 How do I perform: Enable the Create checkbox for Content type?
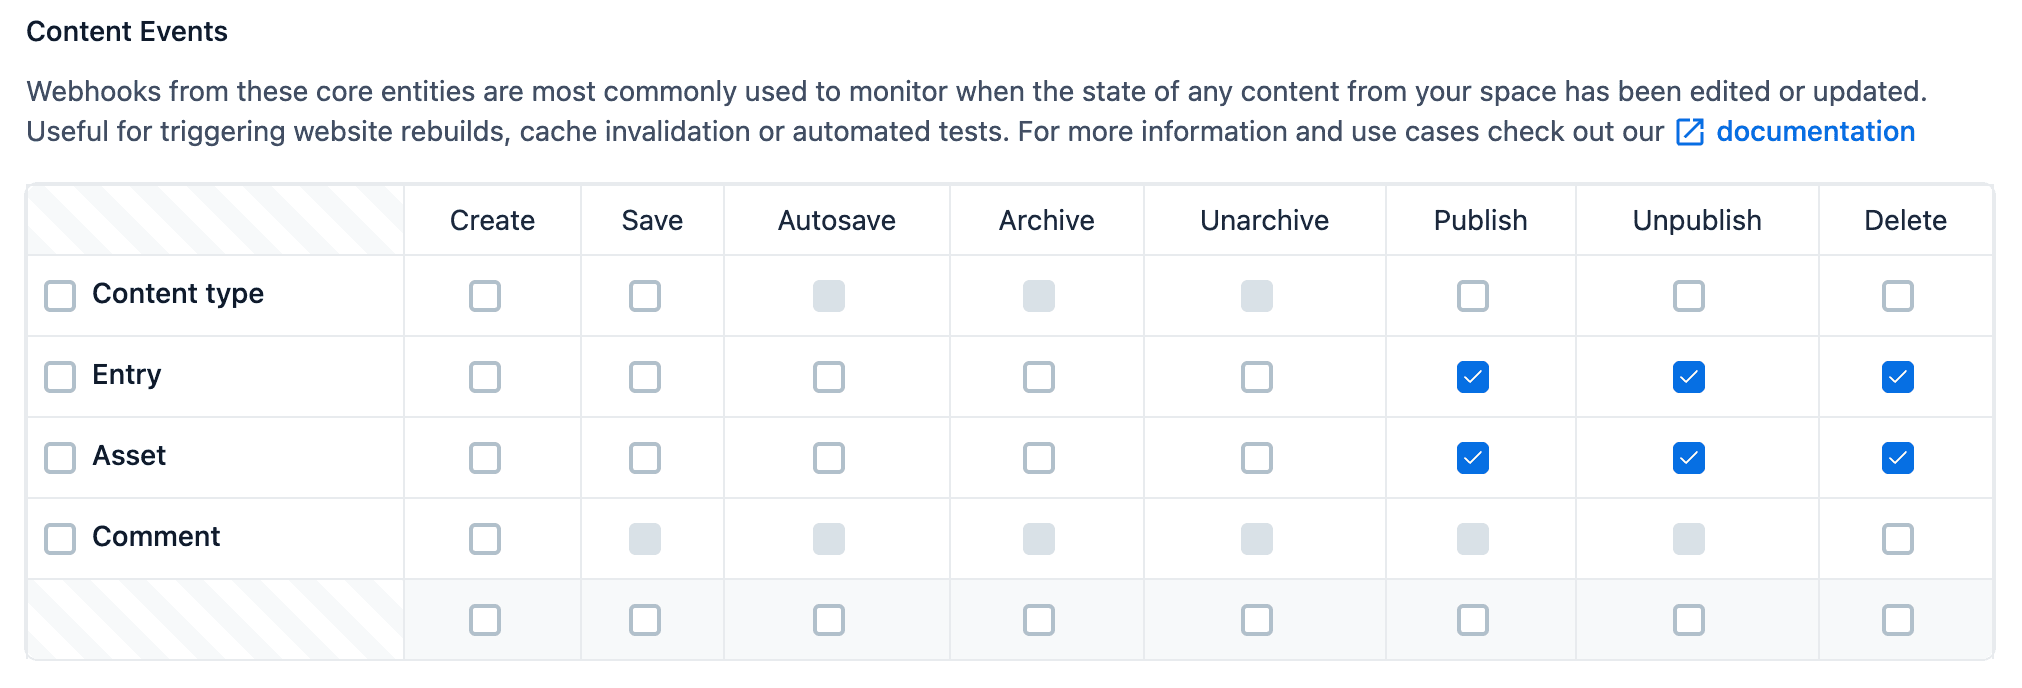click(486, 296)
